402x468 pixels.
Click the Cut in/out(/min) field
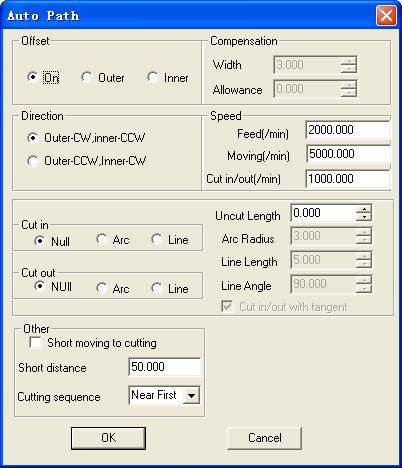click(x=347, y=179)
